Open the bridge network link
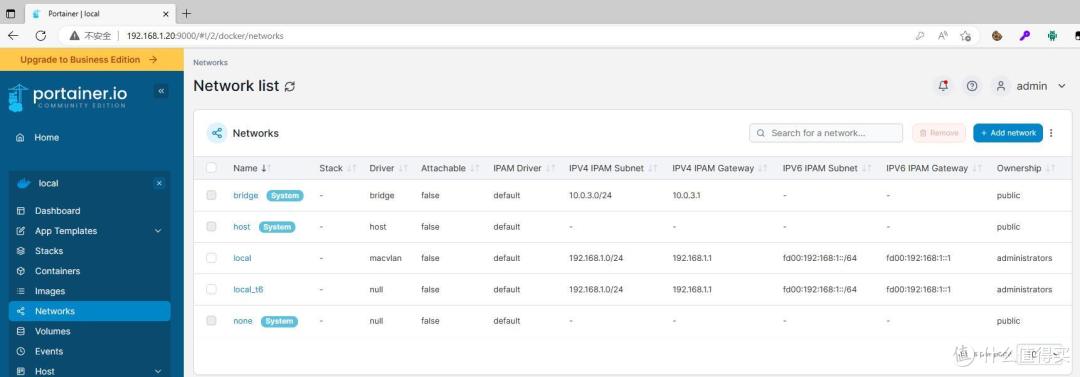 tap(246, 195)
